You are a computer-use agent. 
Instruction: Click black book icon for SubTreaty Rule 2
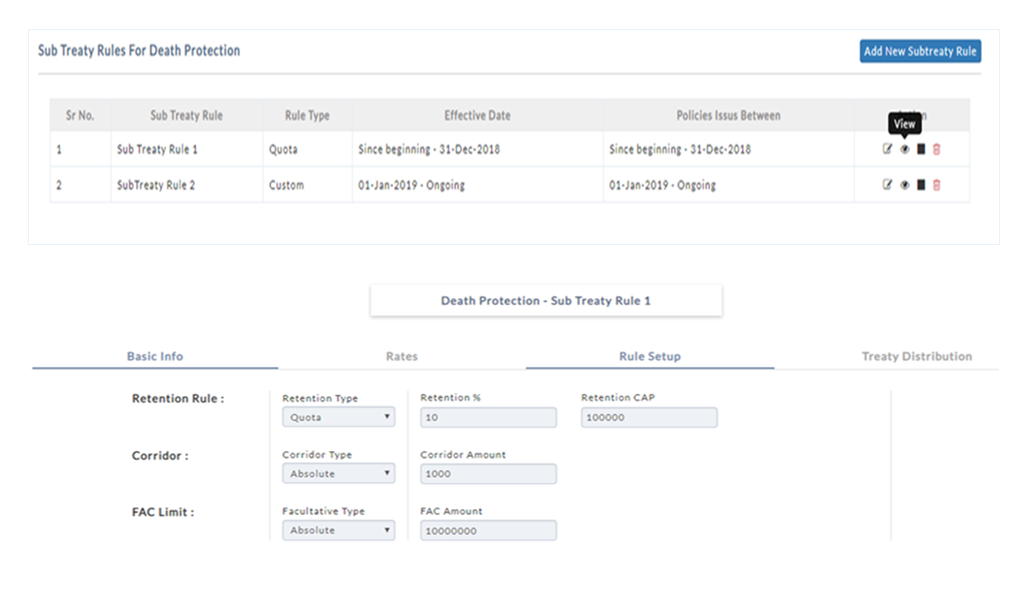[921, 185]
